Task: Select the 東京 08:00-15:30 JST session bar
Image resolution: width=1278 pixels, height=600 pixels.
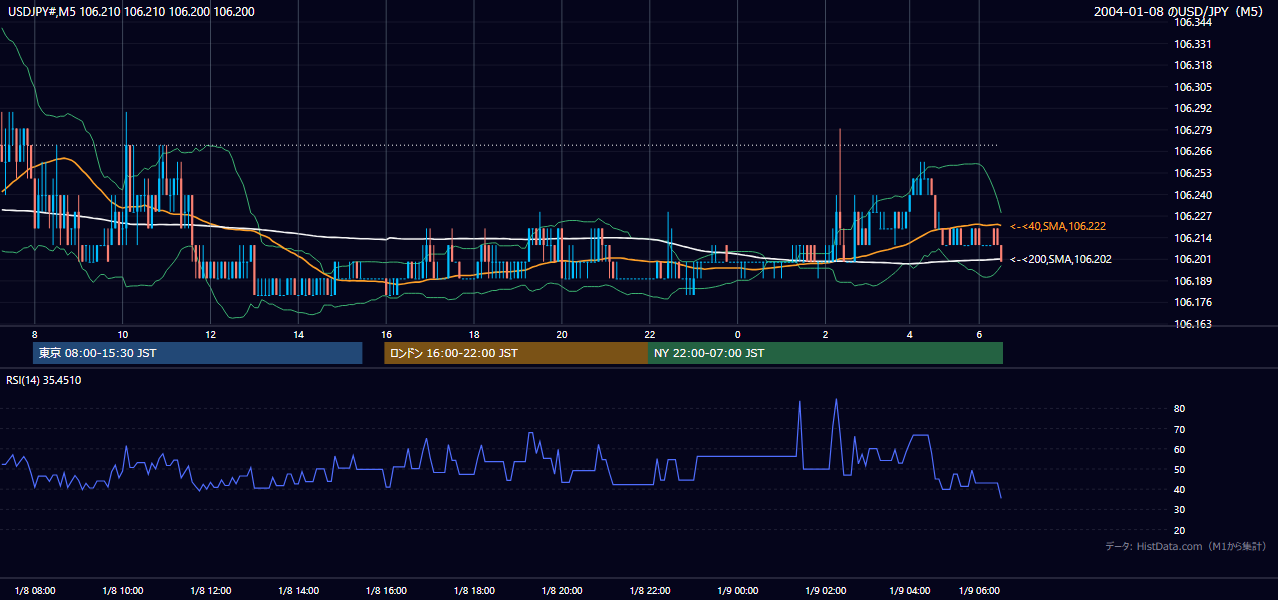Action: (x=197, y=353)
